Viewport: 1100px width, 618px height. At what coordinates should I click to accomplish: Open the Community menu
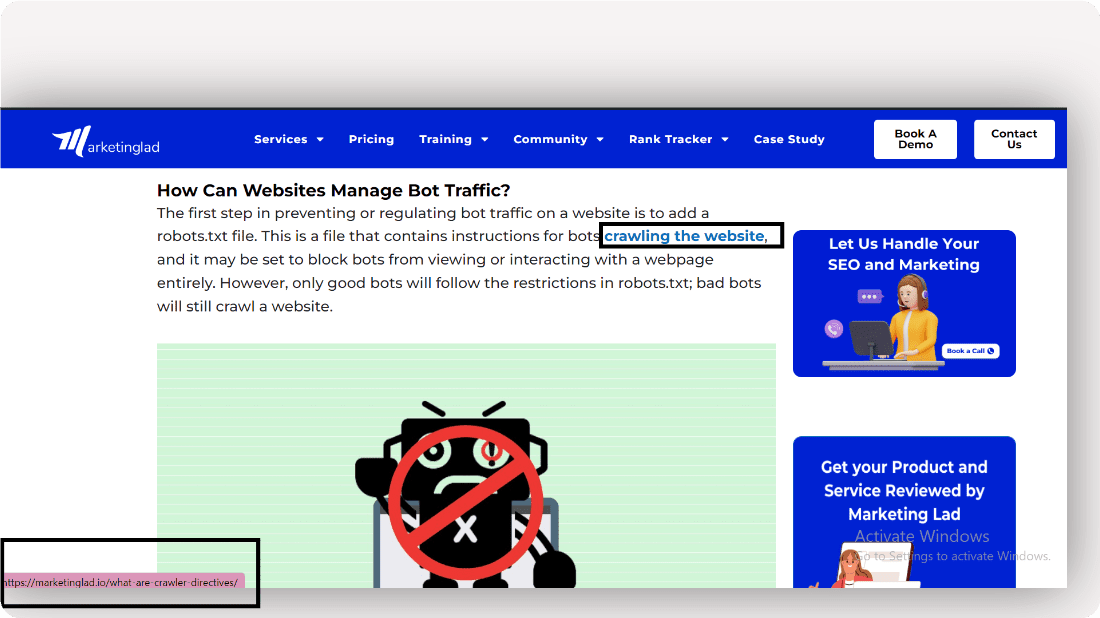coord(550,139)
